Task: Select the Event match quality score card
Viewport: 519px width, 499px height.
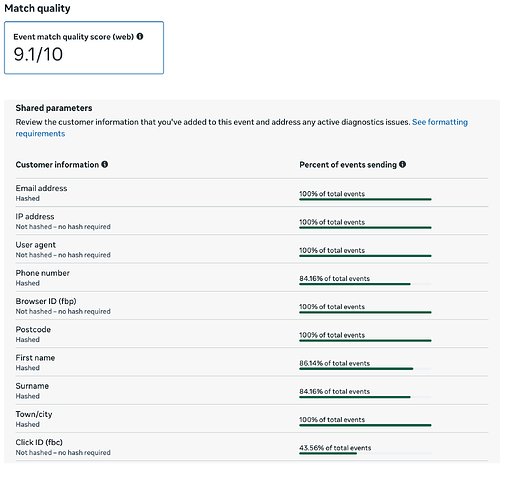Action: (x=84, y=48)
